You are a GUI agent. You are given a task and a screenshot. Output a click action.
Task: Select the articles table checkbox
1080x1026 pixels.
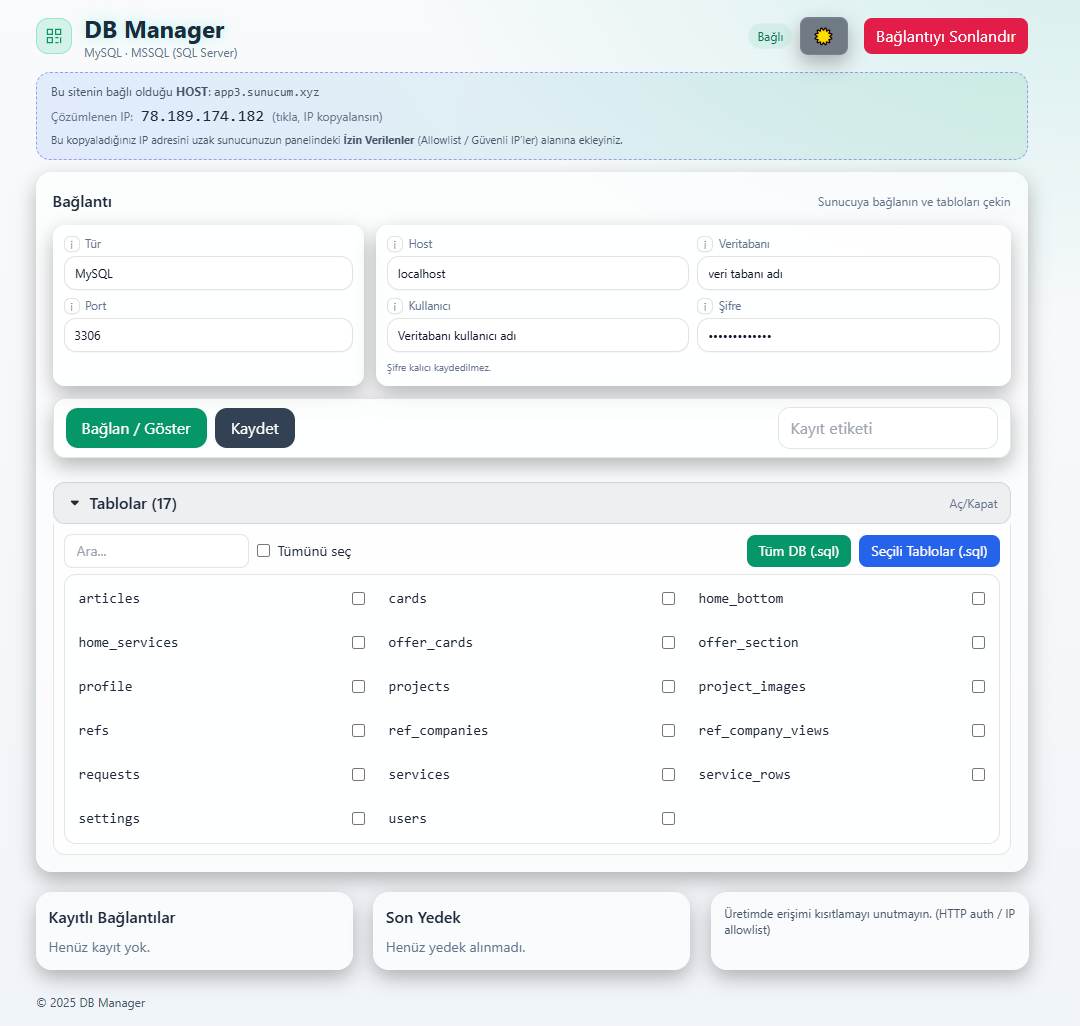(358, 599)
